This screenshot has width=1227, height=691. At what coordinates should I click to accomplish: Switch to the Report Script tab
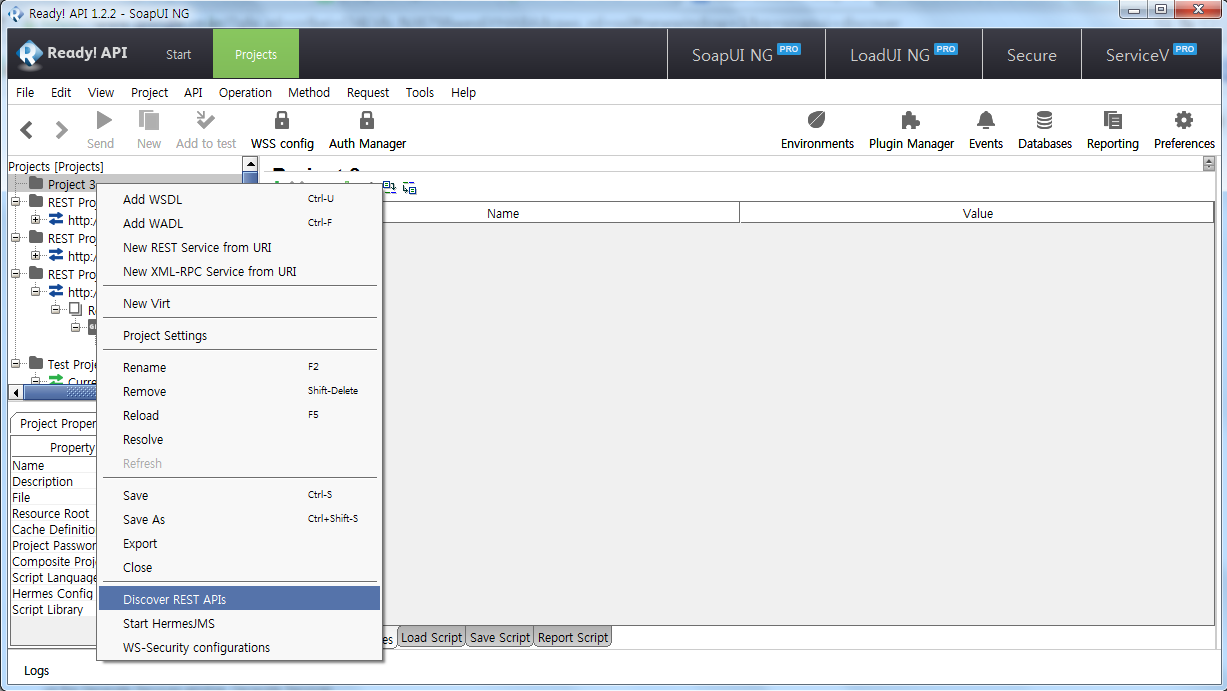[x=572, y=638]
